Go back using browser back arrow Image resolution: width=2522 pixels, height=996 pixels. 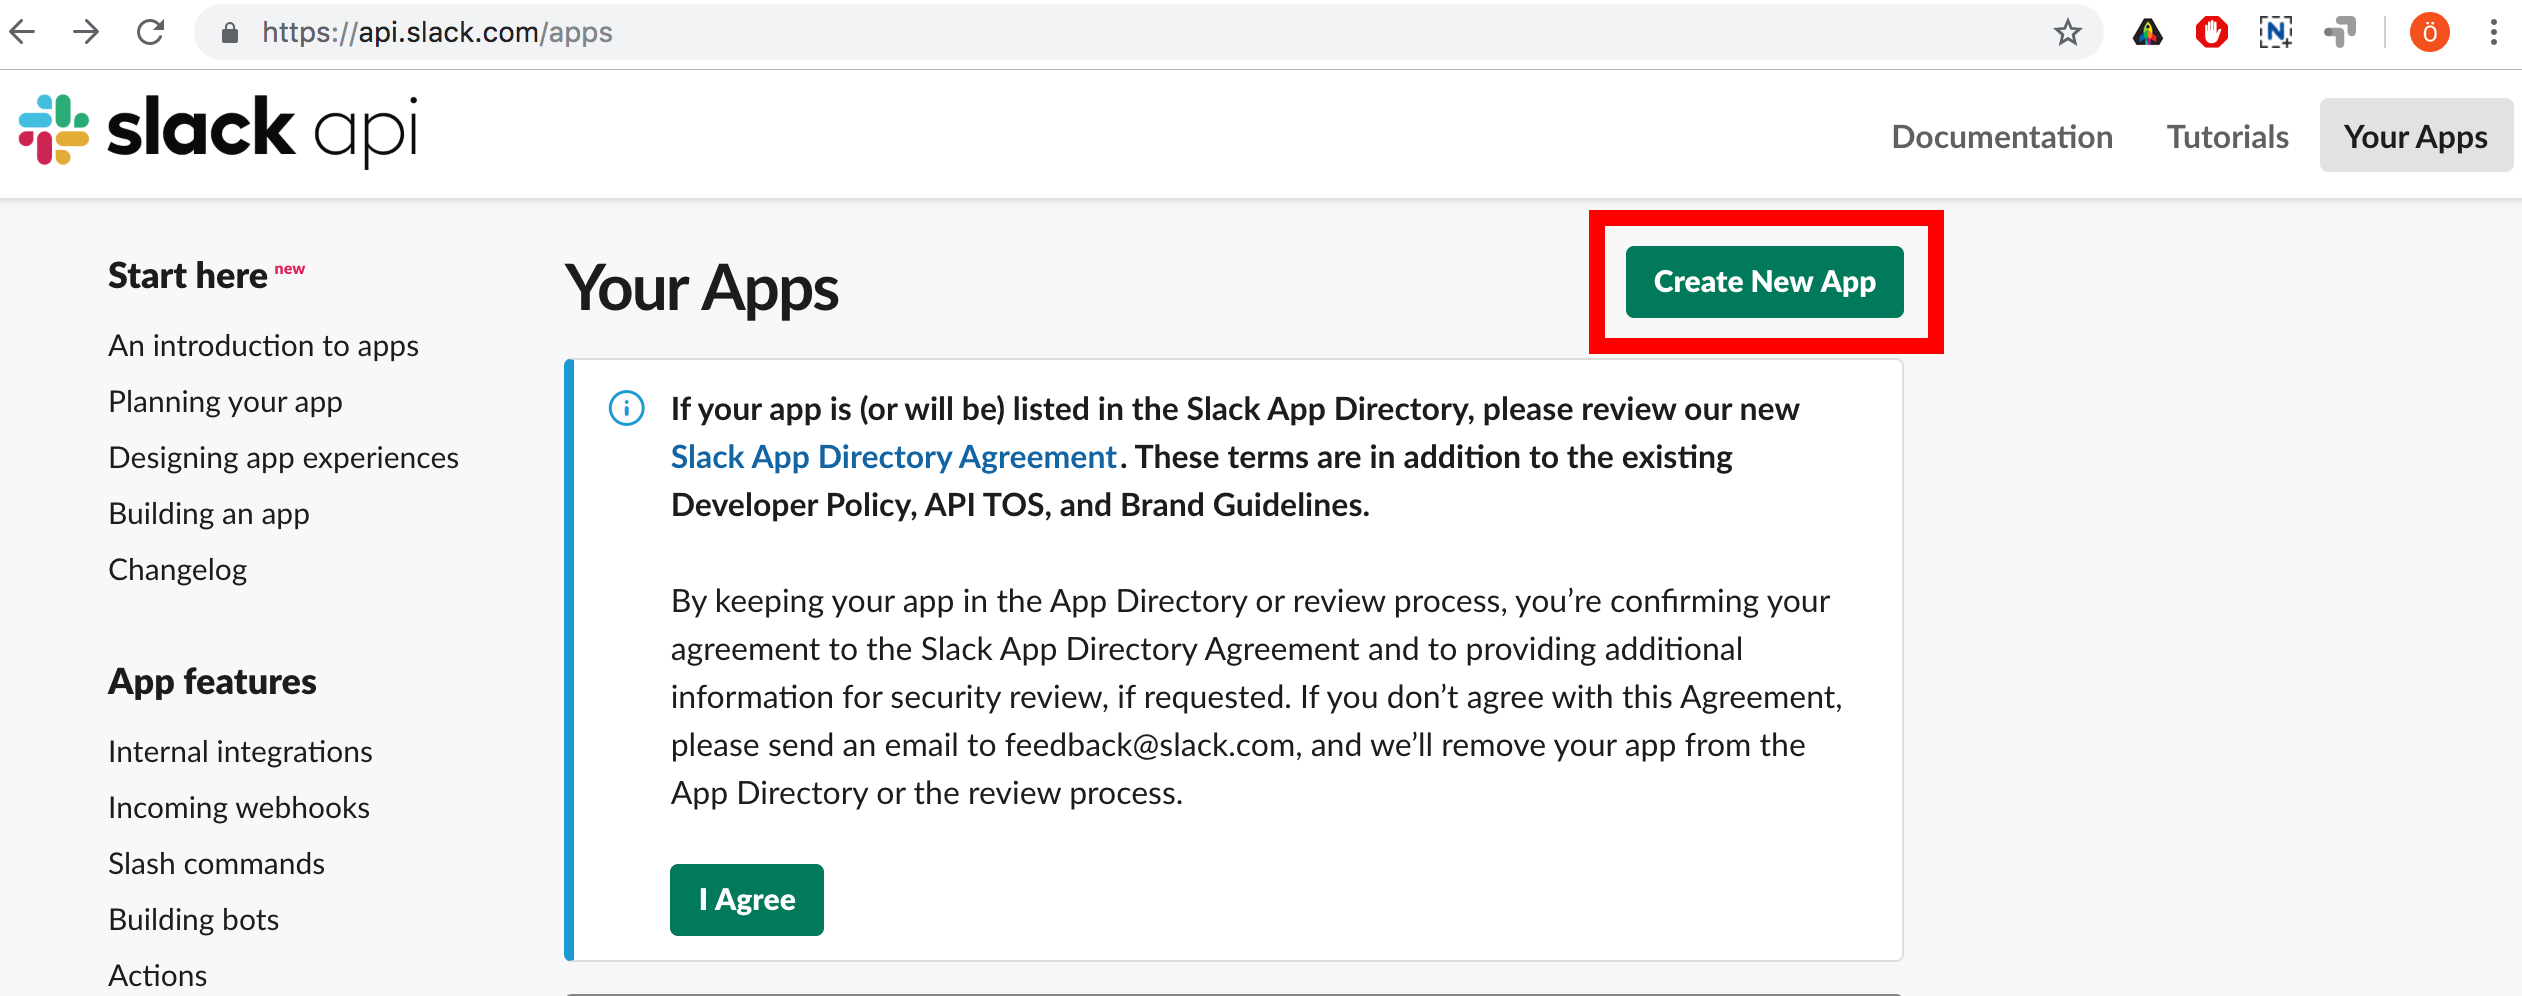22,32
